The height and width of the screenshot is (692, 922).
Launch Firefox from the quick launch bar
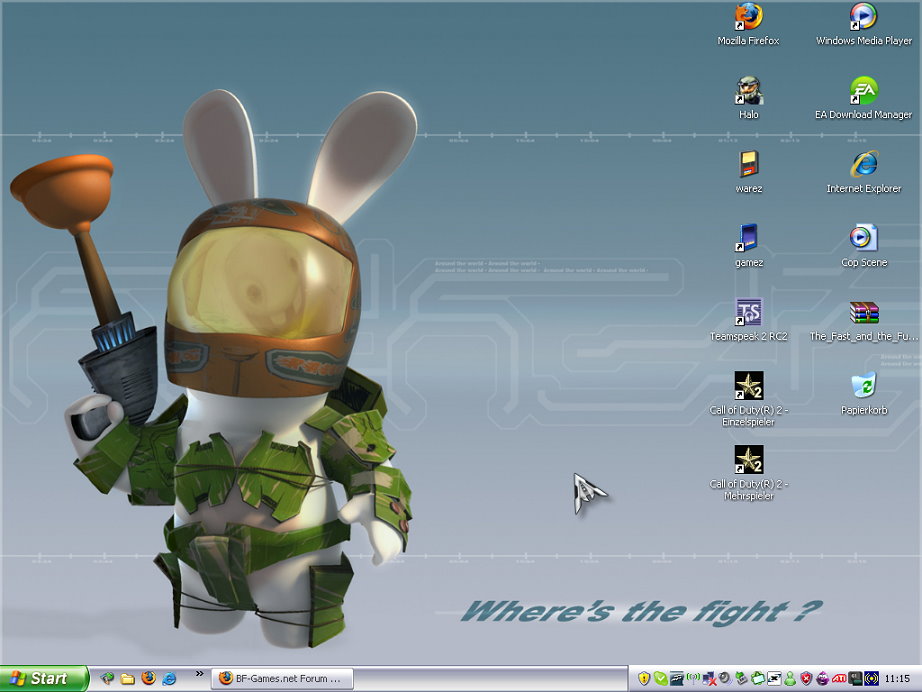click(x=148, y=678)
